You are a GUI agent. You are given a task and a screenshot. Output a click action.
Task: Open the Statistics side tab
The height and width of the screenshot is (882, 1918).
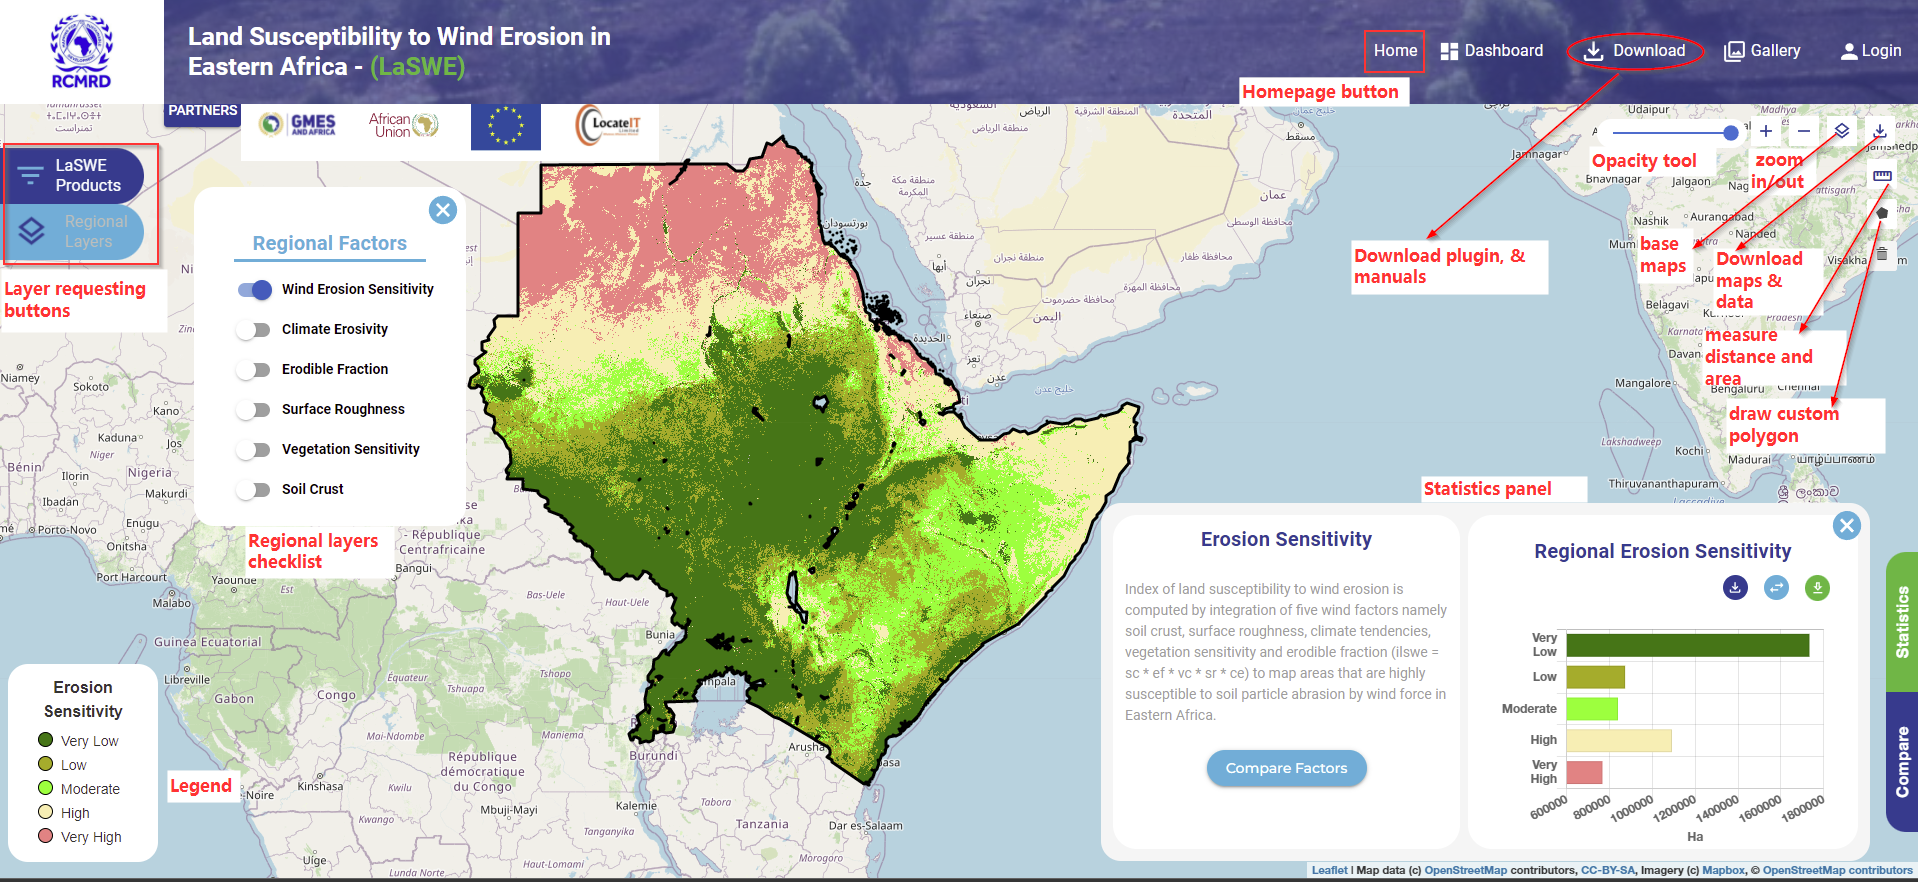1902,622
